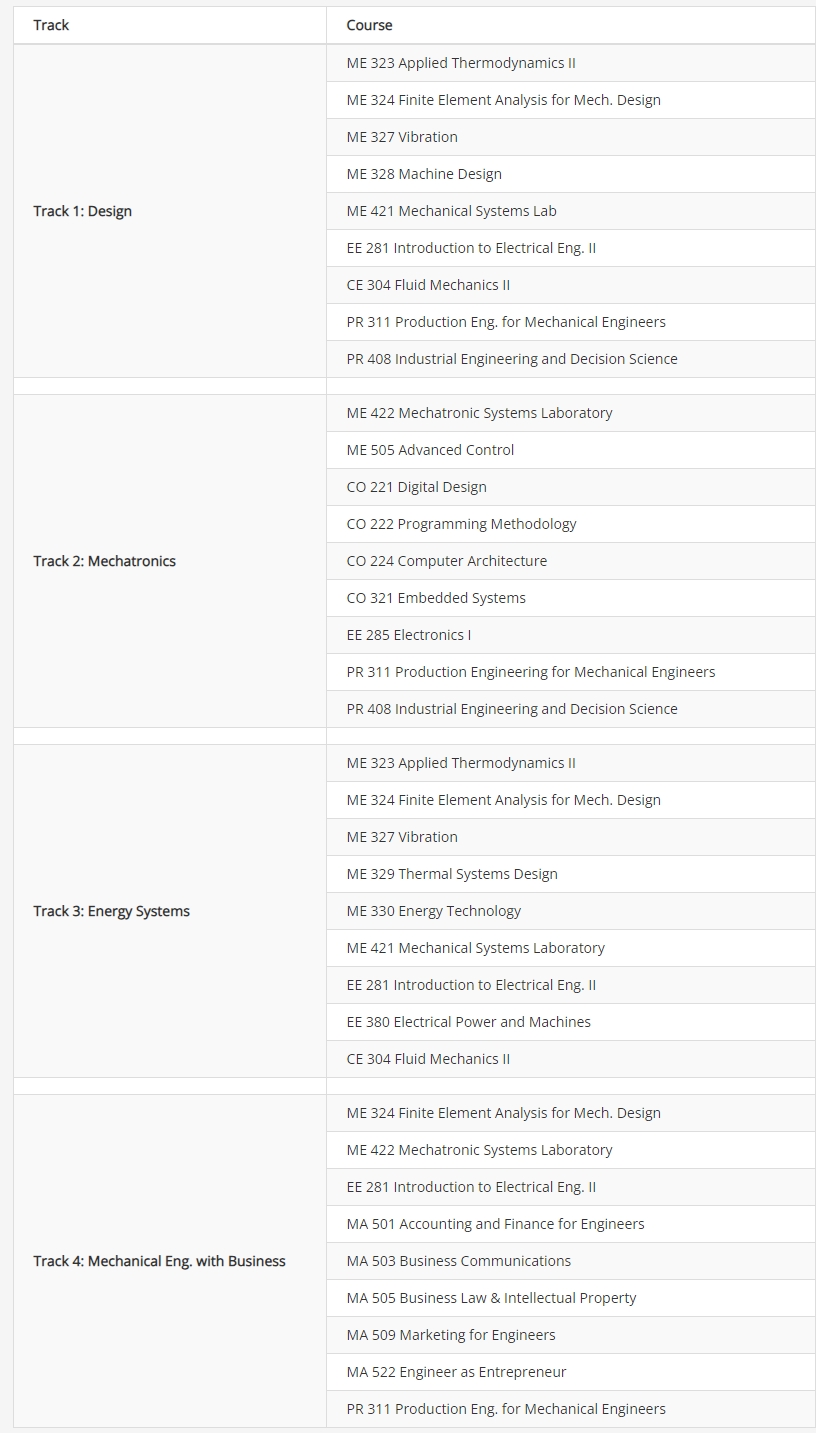
Task: Click EE 380 Electrical Power and Machines row
Action: click(x=468, y=1022)
